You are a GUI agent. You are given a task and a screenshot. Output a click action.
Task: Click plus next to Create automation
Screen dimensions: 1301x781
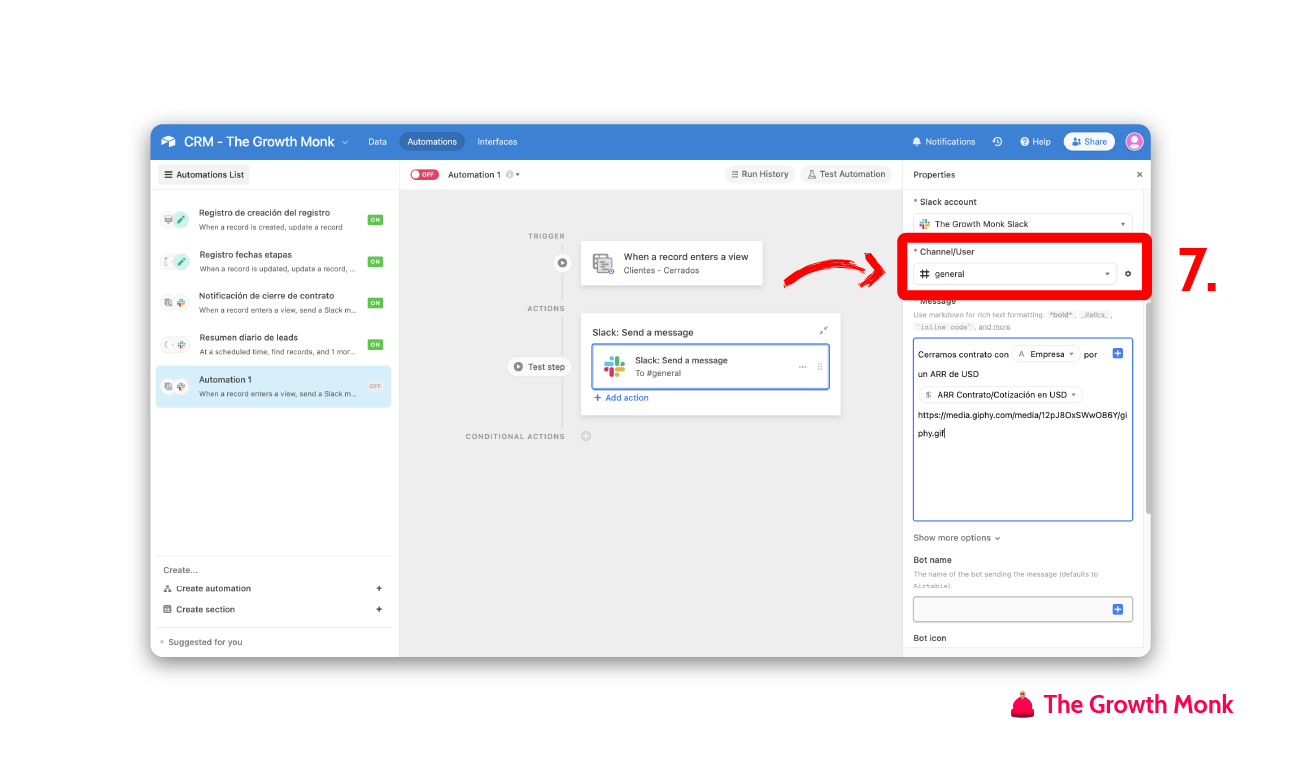(379, 589)
